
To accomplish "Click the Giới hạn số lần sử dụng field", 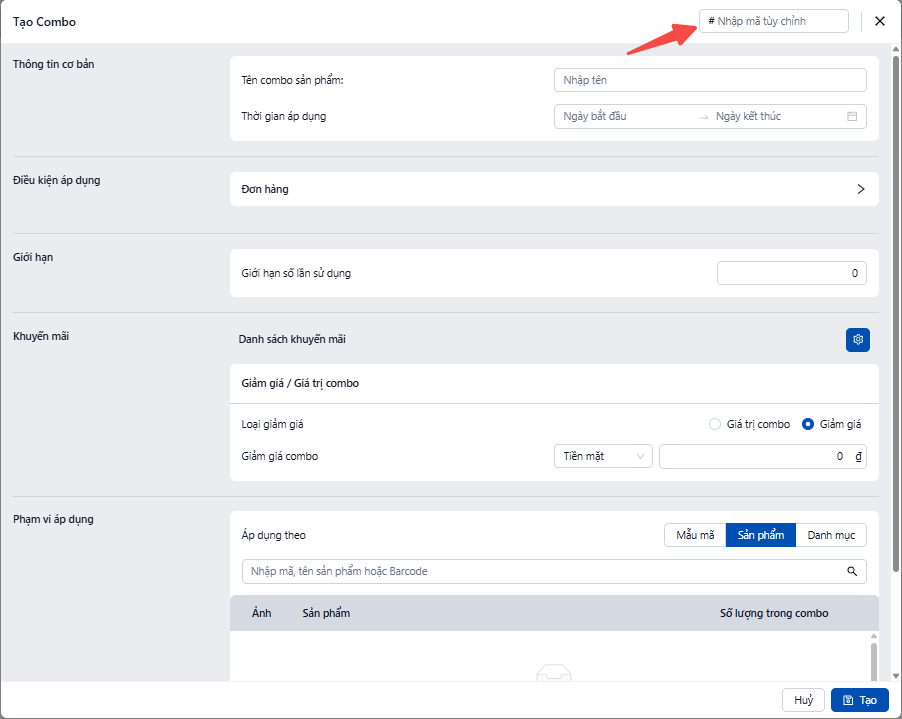I will tap(792, 273).
